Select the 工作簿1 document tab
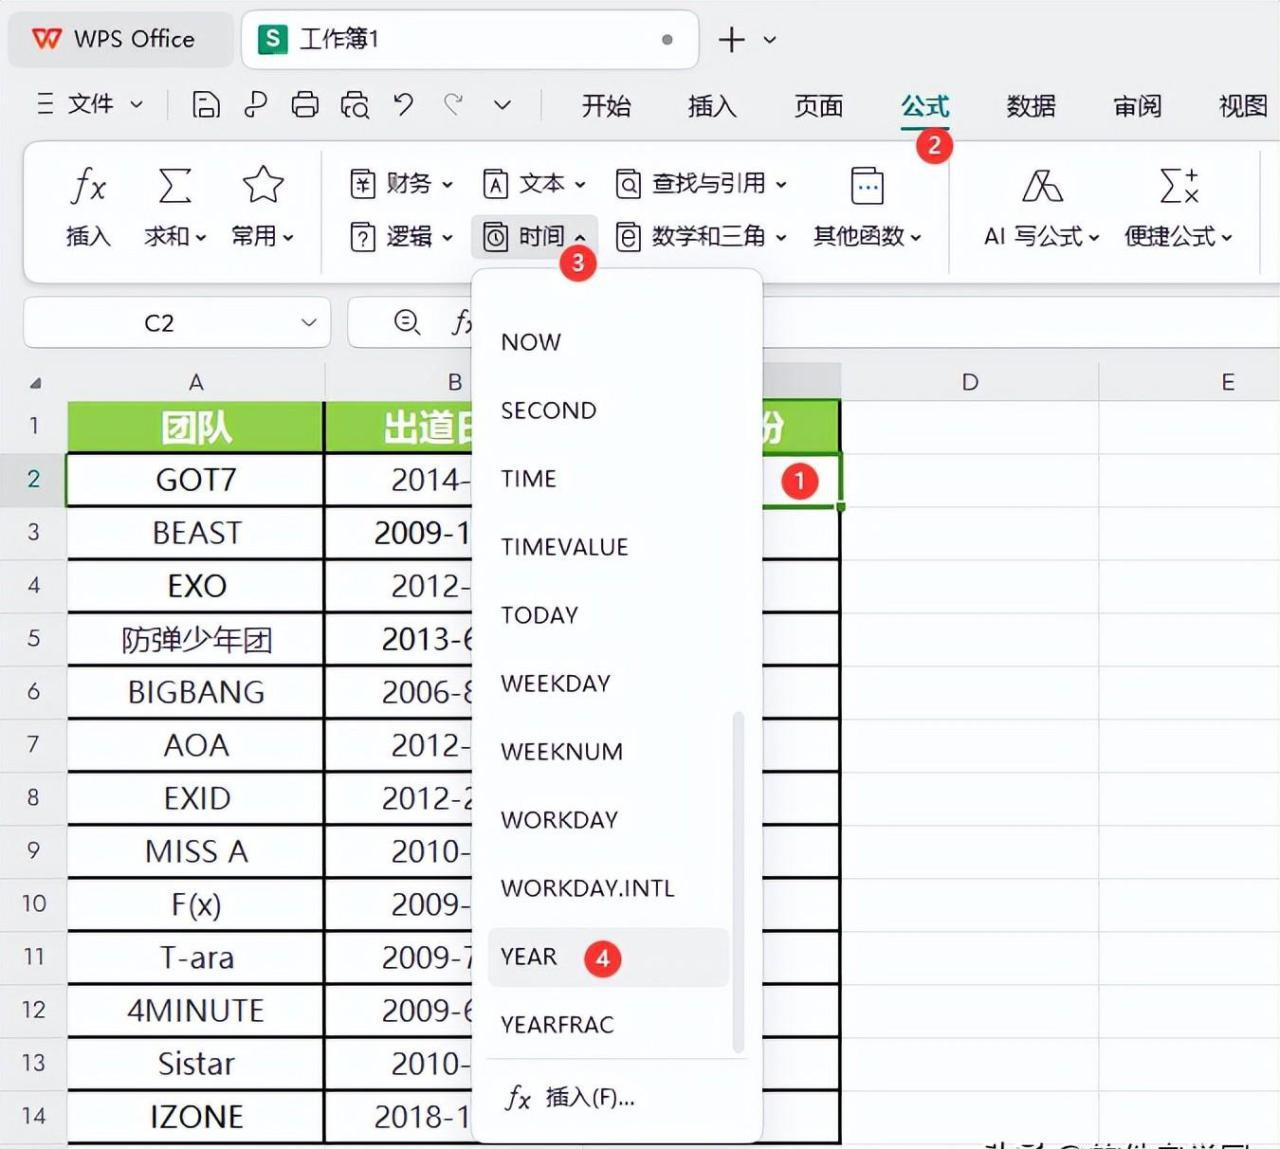 click(x=469, y=40)
